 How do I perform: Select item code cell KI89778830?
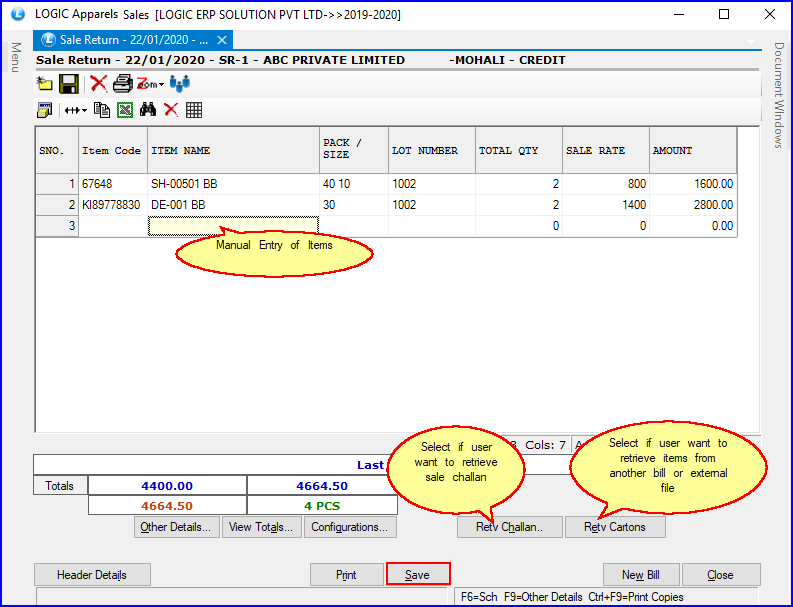[113, 205]
